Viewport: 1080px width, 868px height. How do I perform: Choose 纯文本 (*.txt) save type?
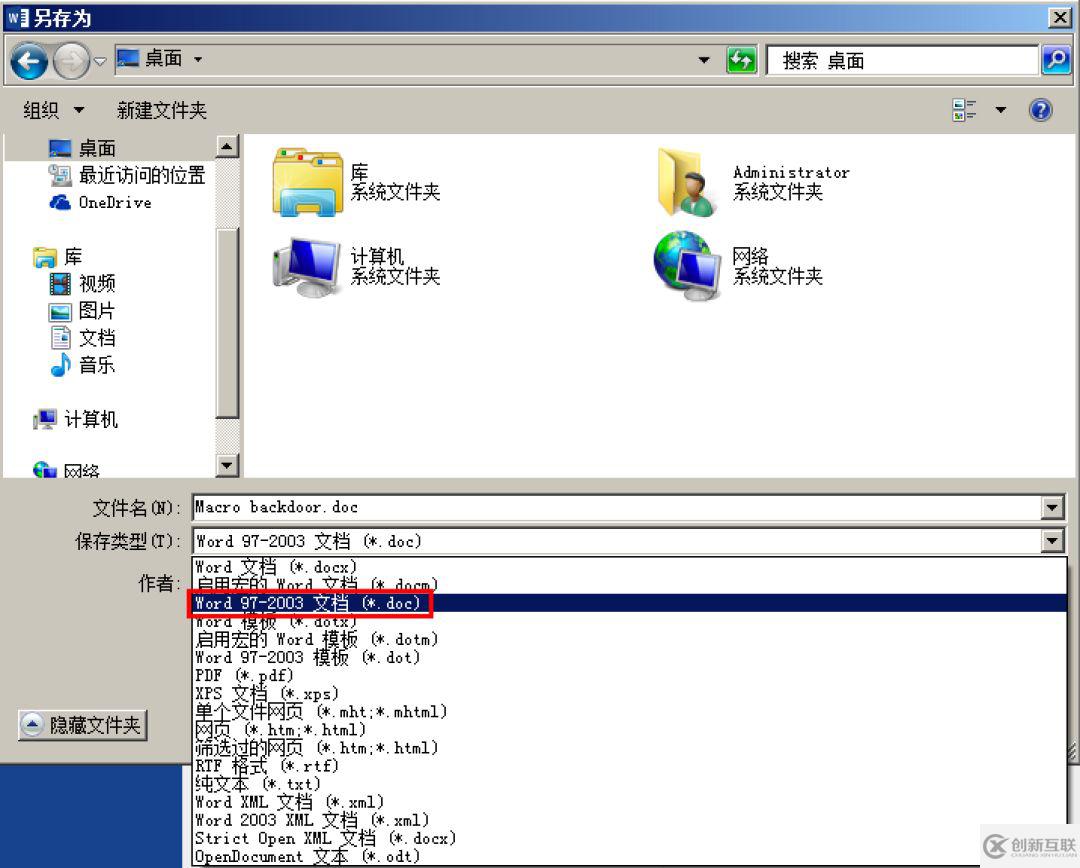(x=629, y=783)
